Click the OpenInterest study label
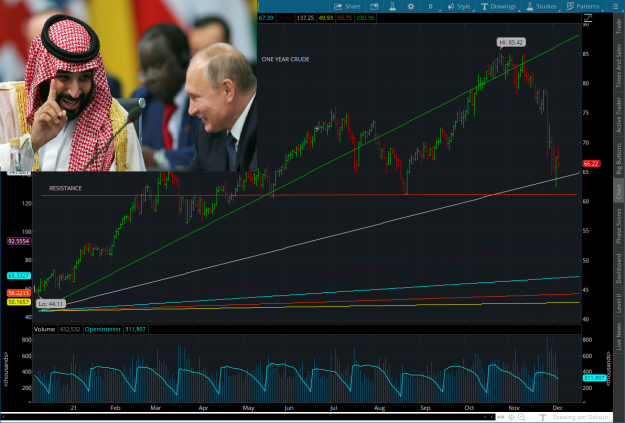625x423 pixels. click(x=102, y=329)
